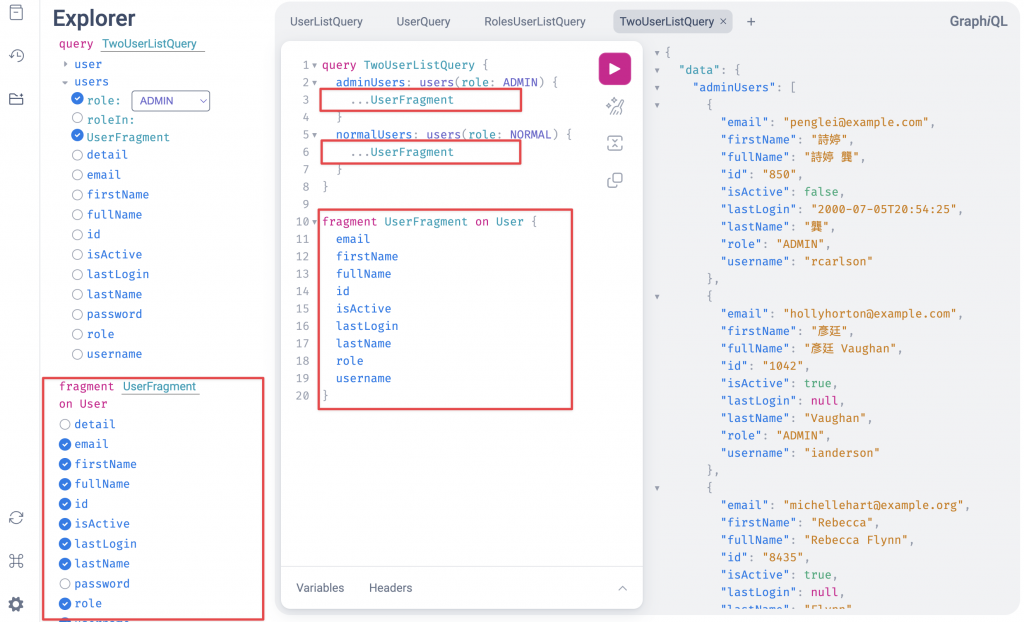This screenshot has width=1024, height=622.
Task: Collapse the adminUsers array in response
Action: 657,88
